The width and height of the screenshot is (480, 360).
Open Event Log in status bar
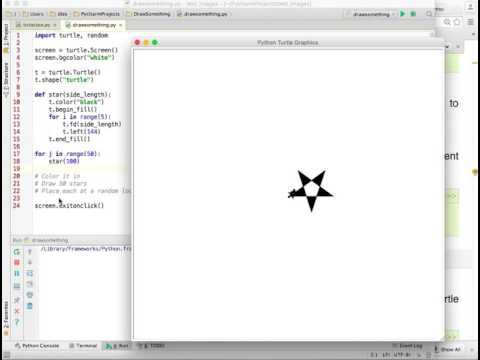pos(407,346)
